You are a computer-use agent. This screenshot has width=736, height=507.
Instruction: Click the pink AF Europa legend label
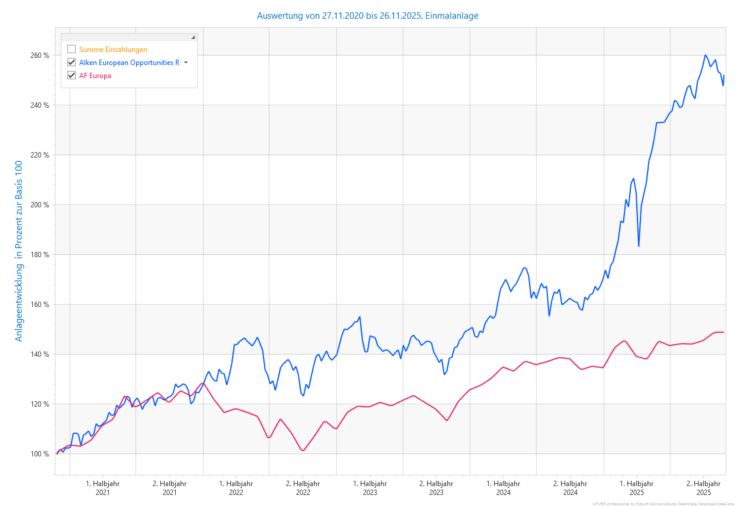point(94,75)
